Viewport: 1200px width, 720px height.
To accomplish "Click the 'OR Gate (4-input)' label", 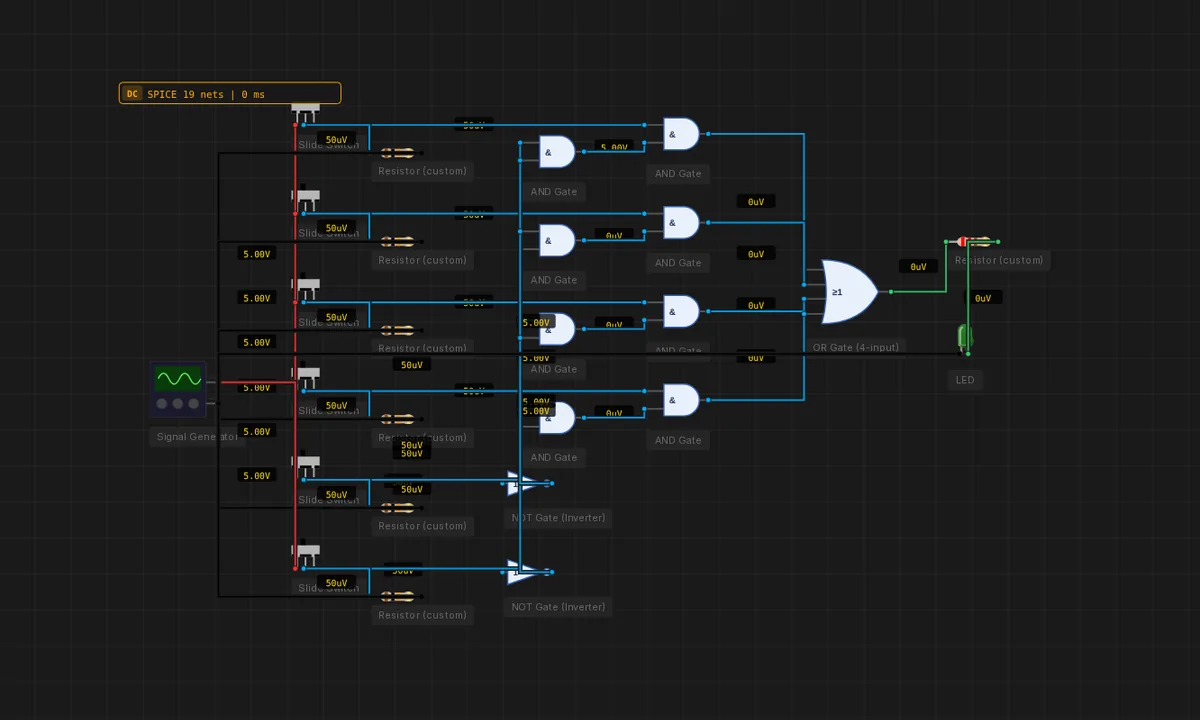I will coord(855,348).
